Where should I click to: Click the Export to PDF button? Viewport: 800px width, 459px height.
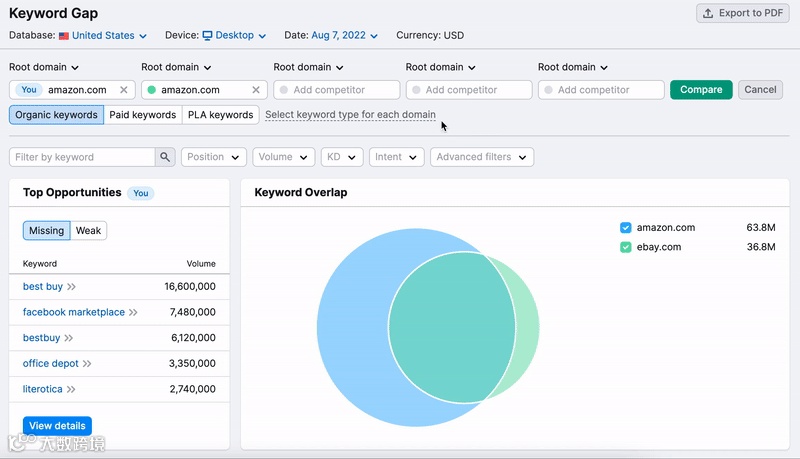pyautogui.click(x=743, y=13)
